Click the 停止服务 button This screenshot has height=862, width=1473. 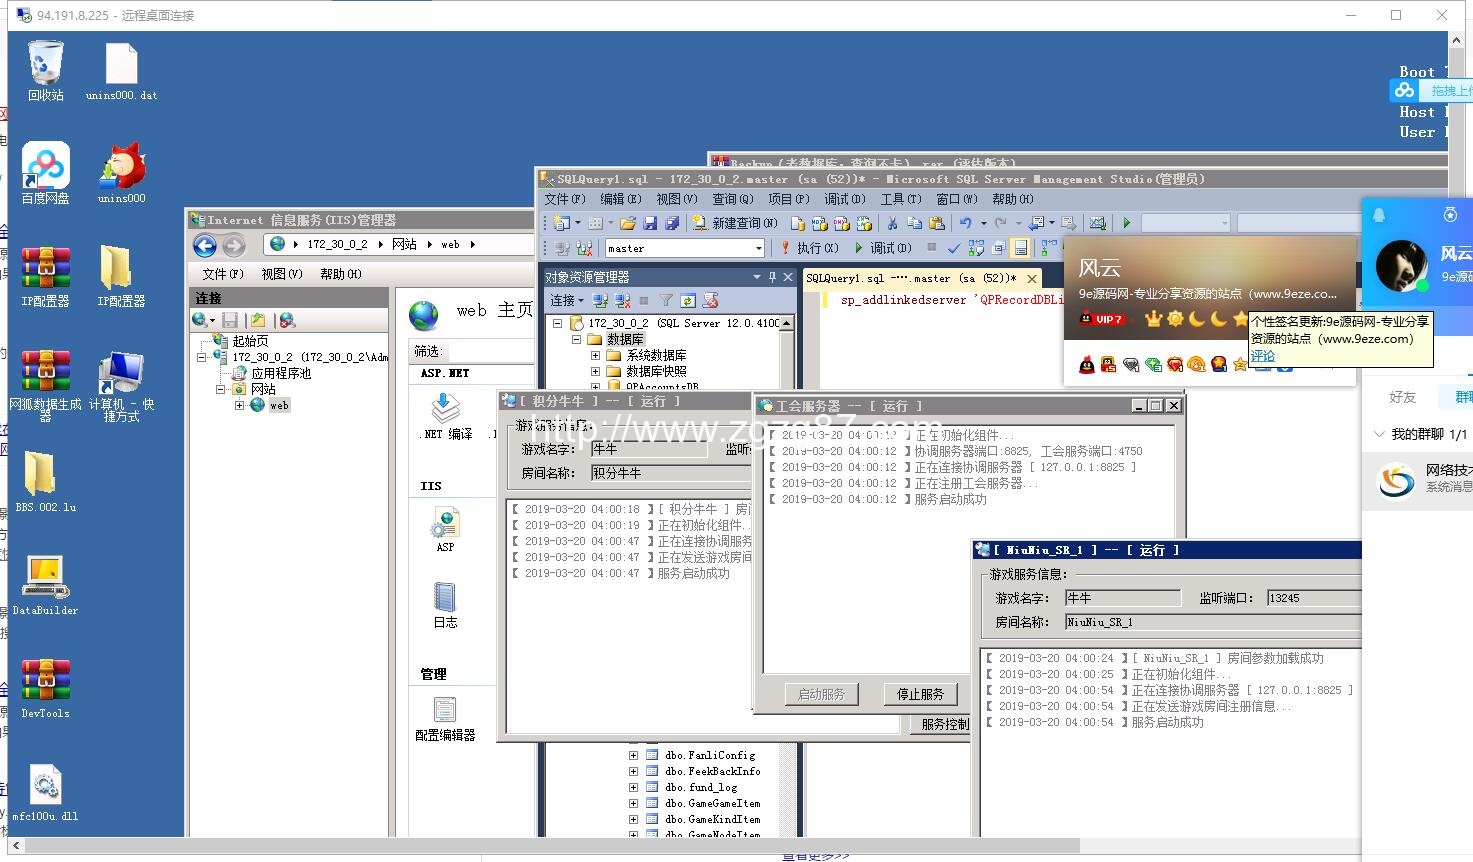click(x=920, y=694)
